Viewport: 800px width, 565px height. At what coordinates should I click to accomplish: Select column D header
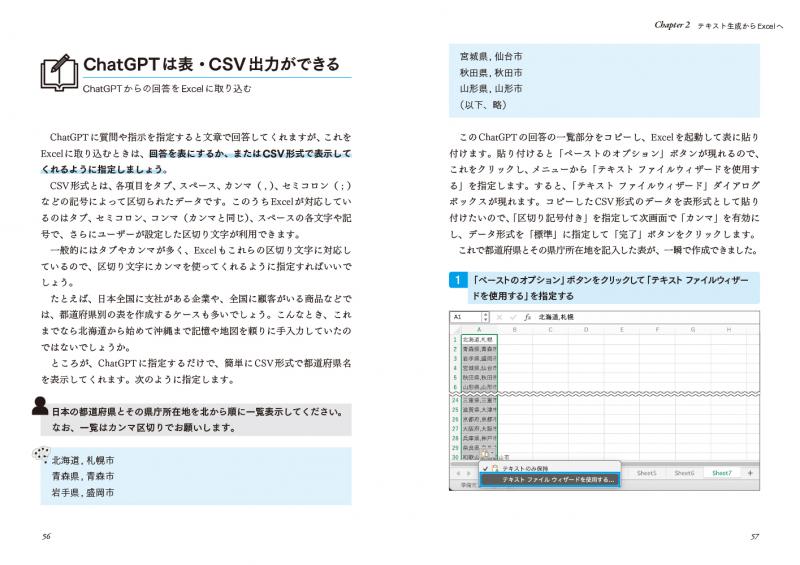pos(586,330)
